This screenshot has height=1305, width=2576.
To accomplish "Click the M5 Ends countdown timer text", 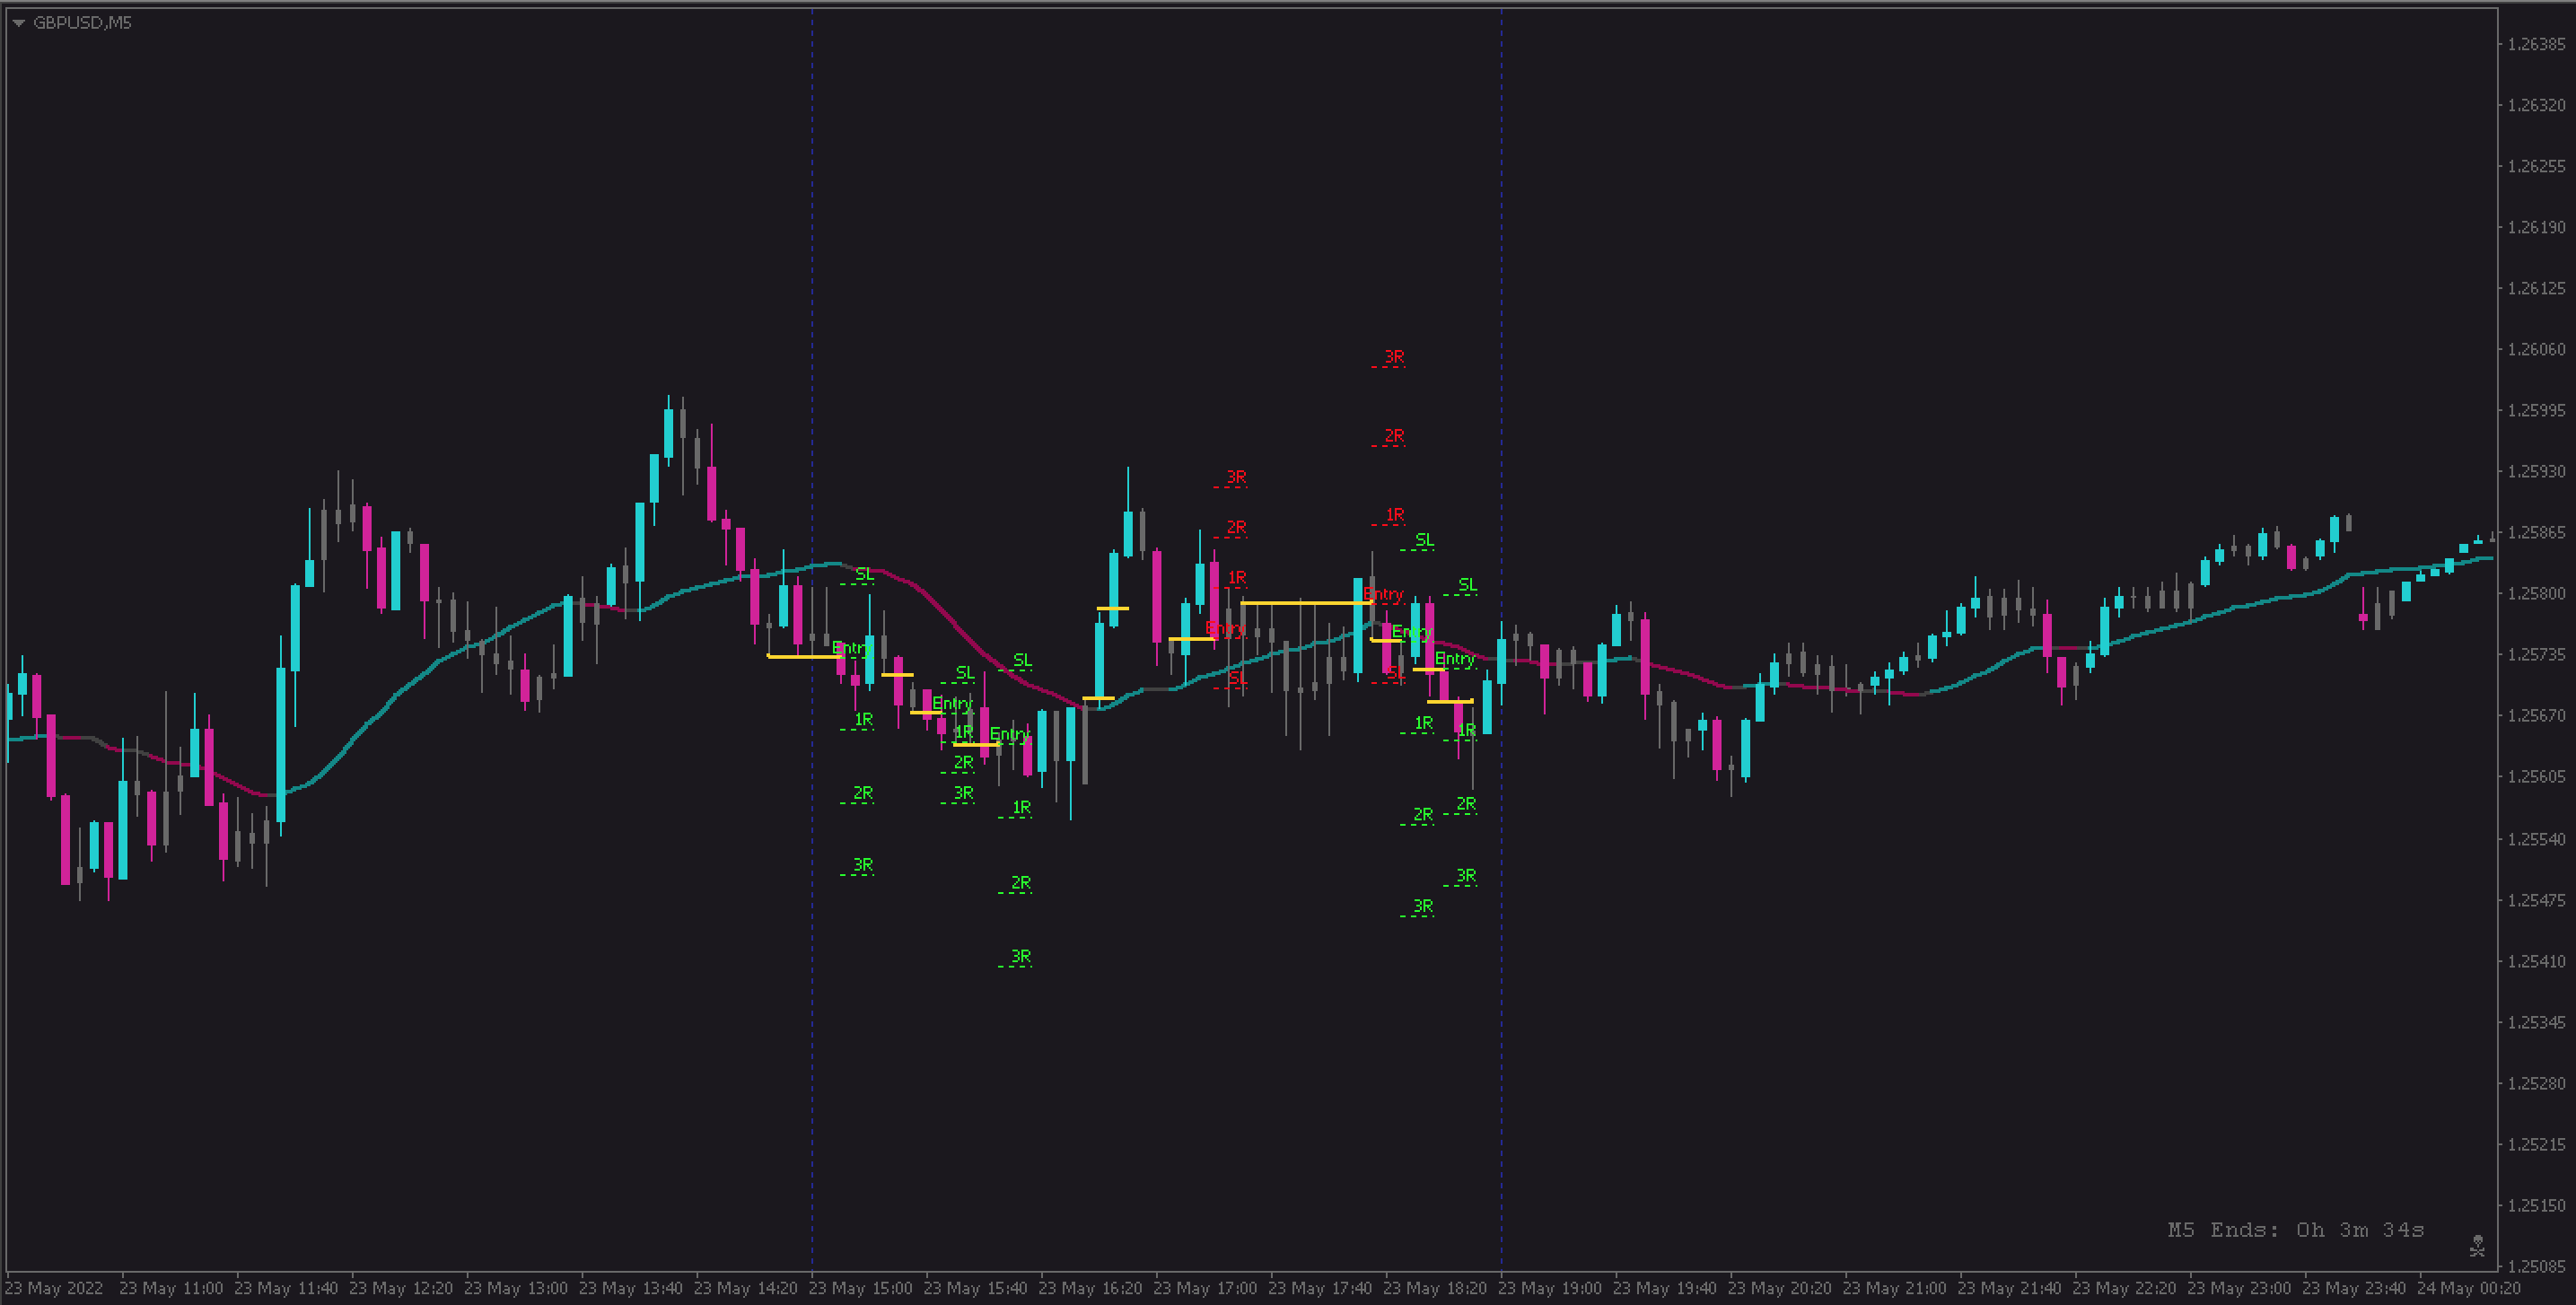I will click(x=2295, y=1230).
